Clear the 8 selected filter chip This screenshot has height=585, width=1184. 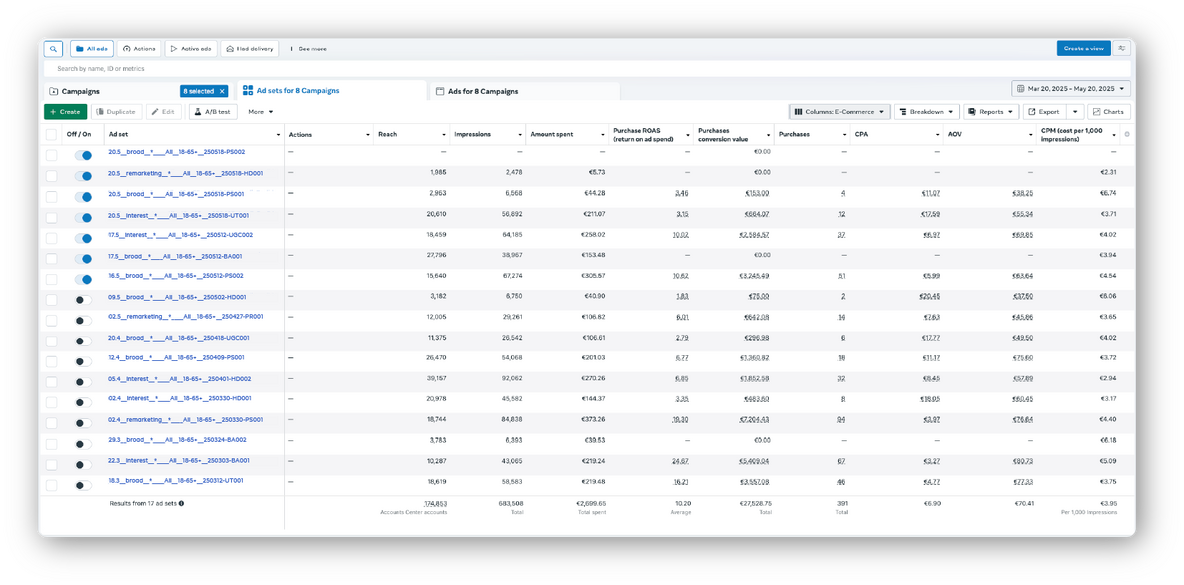[222, 91]
